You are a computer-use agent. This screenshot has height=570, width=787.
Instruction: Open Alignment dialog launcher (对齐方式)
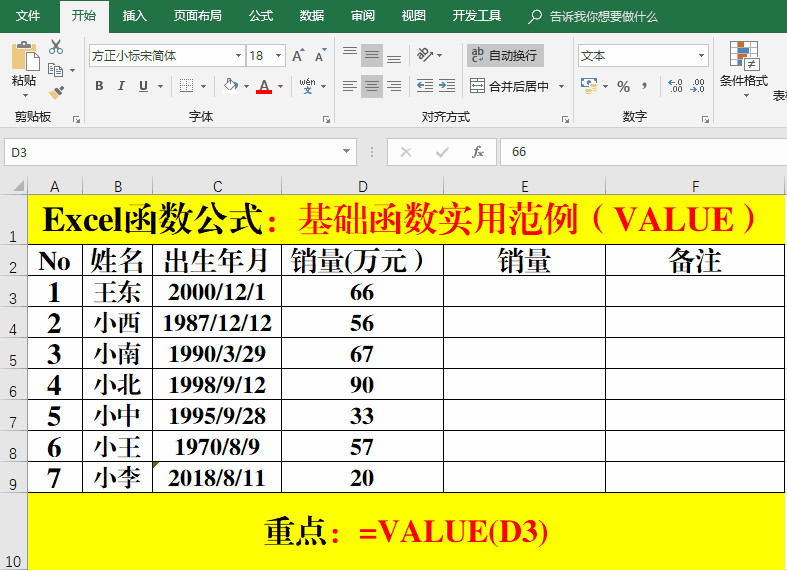pos(565,119)
